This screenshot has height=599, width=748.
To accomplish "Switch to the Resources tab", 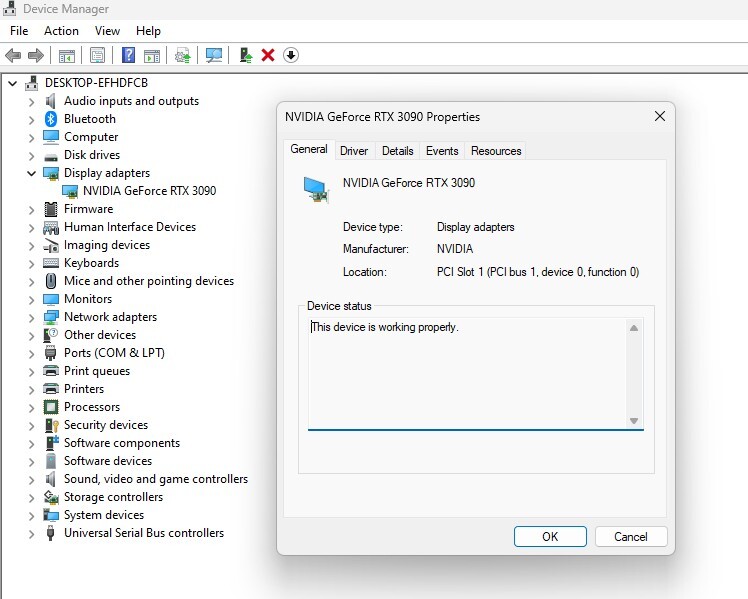I will pos(496,151).
